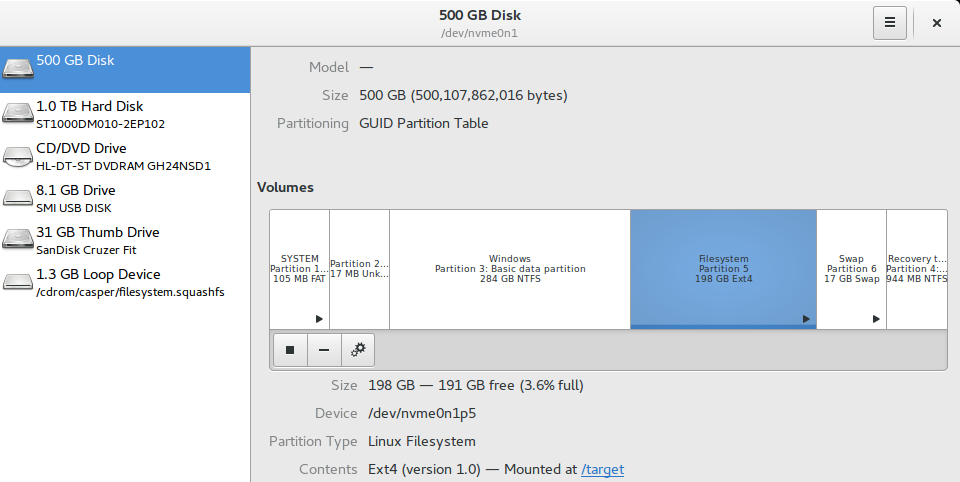Click the 1.0 TB Hard Disk drive icon
The height and width of the screenshot is (482, 960).
click(x=18, y=113)
